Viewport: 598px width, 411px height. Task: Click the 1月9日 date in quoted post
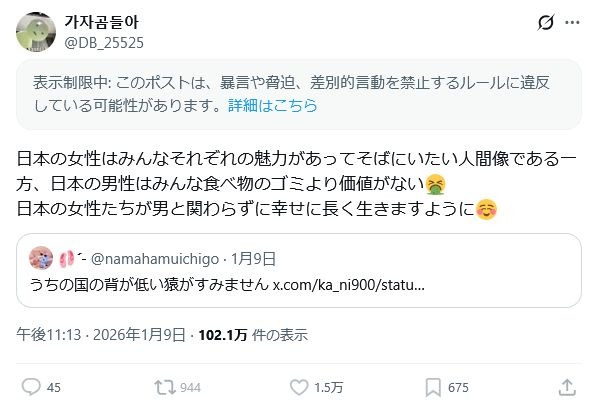253,258
